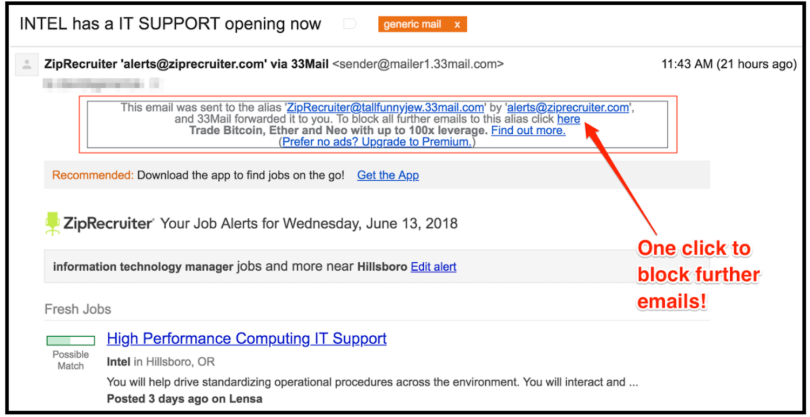This screenshot has height=417, width=810.
Task: Click the 'Possible Match' indicator bar
Action: coord(70,341)
